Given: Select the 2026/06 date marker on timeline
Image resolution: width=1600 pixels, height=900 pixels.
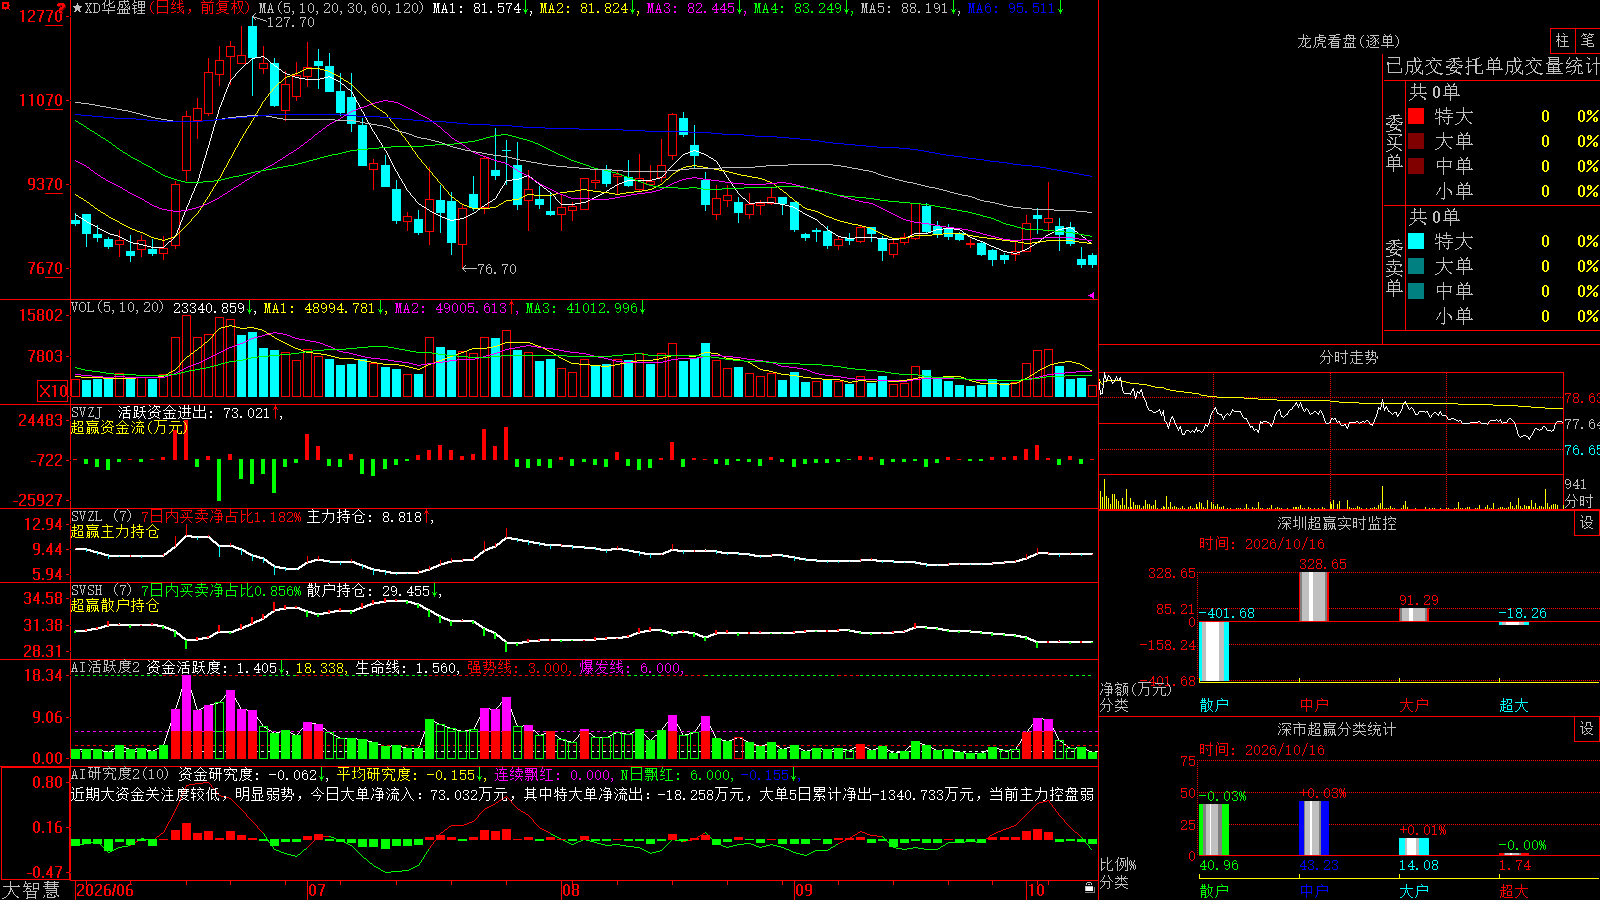Looking at the screenshot, I should point(105,890).
